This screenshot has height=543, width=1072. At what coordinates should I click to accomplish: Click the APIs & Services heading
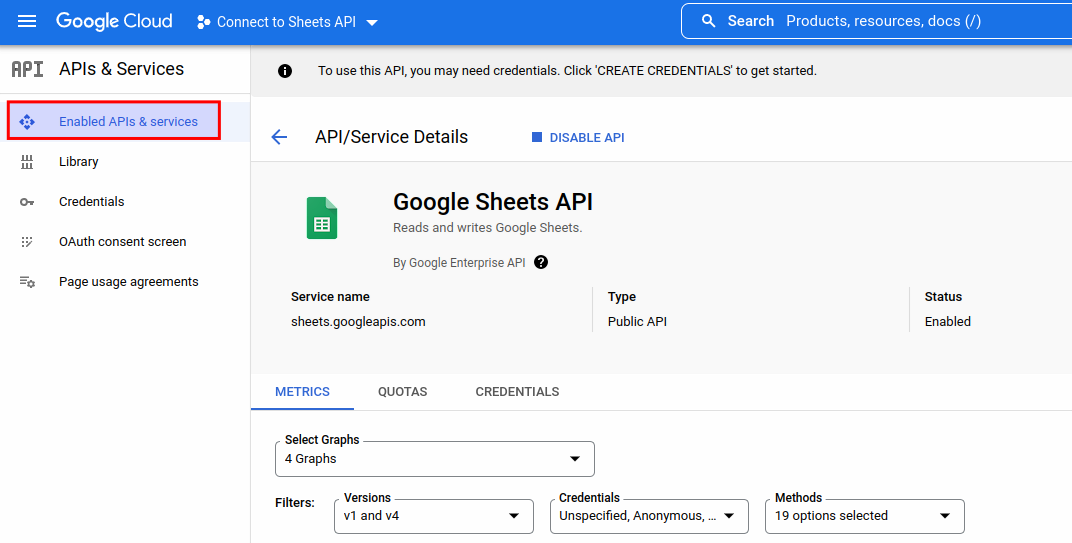pos(122,69)
